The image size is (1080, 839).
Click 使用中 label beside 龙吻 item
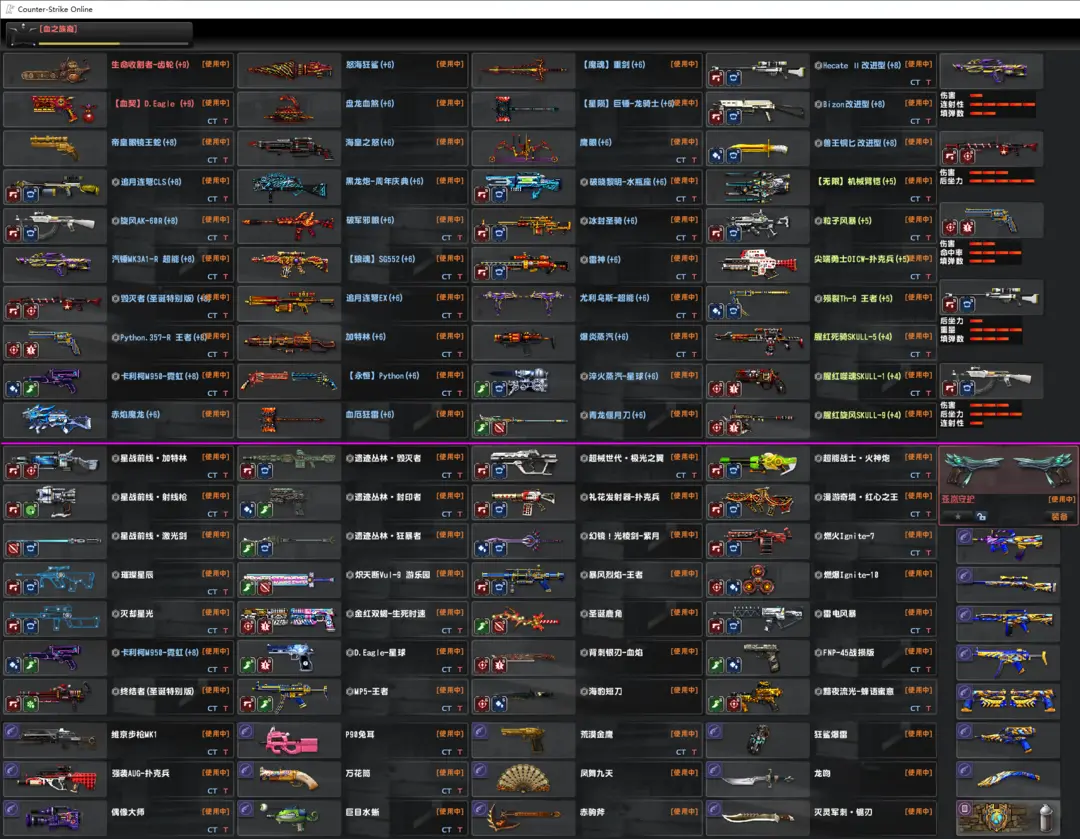918,773
